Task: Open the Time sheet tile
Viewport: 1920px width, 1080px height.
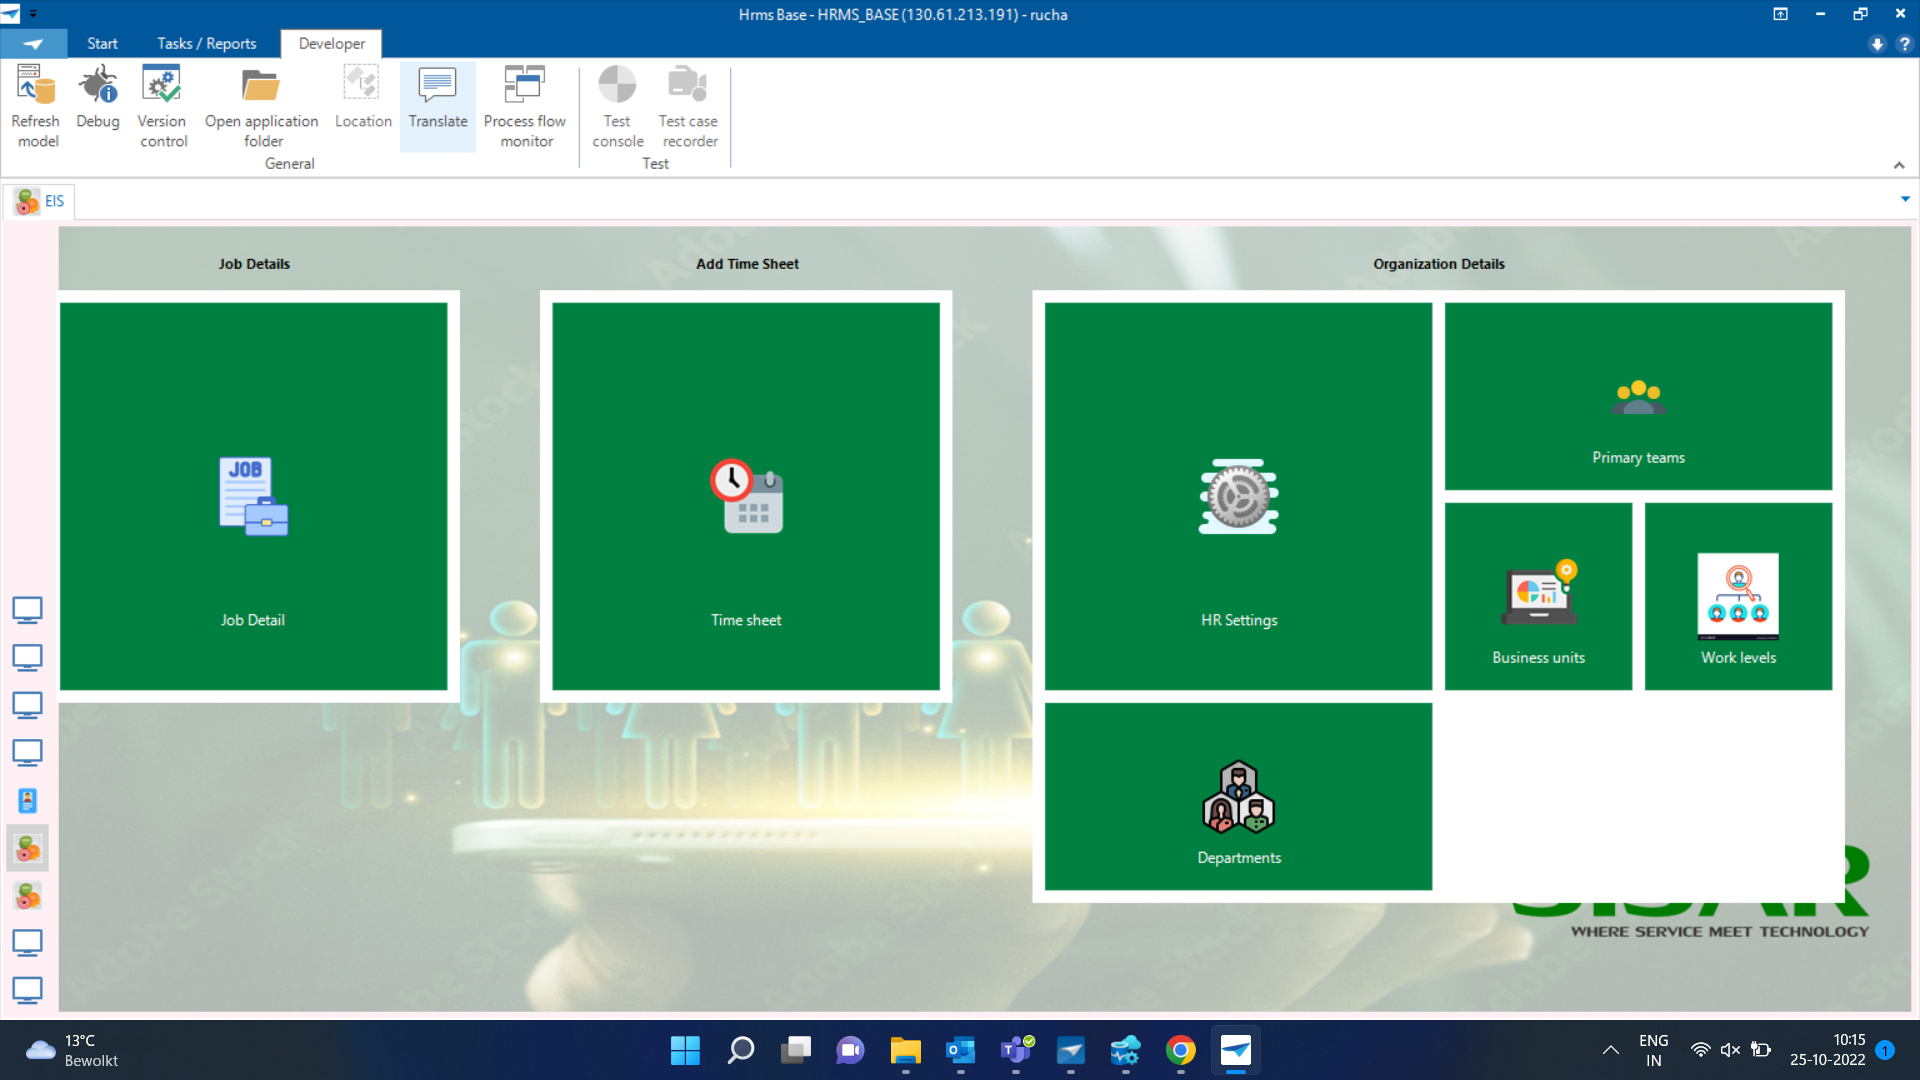Action: [x=746, y=497]
